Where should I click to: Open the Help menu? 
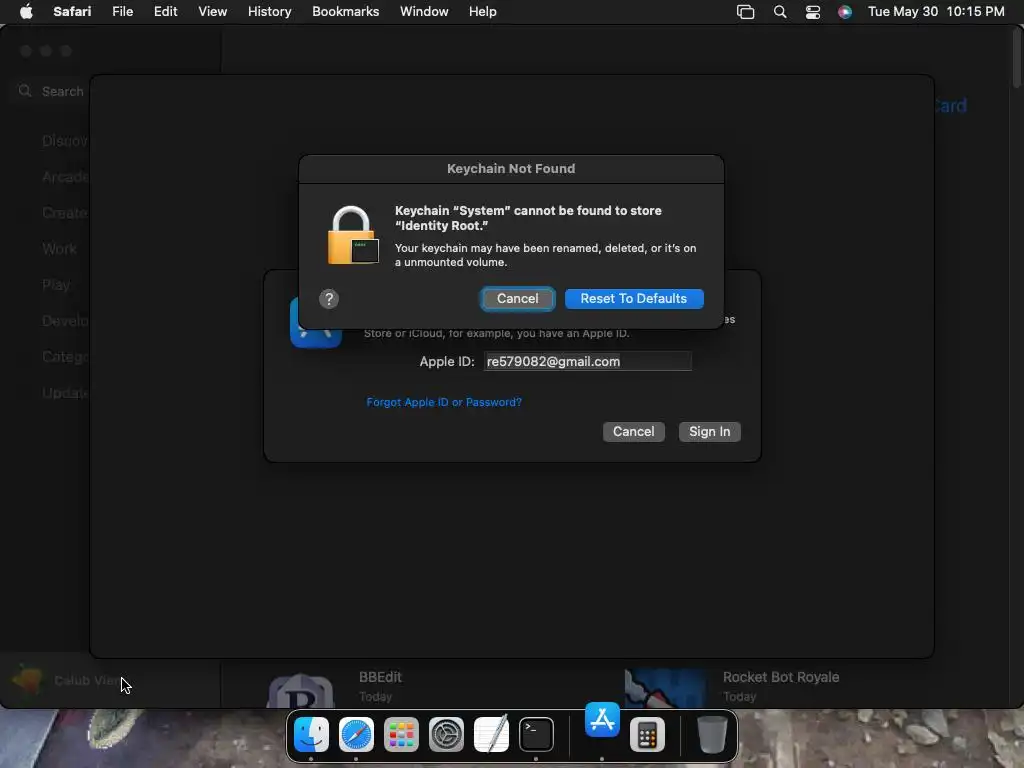tap(483, 12)
